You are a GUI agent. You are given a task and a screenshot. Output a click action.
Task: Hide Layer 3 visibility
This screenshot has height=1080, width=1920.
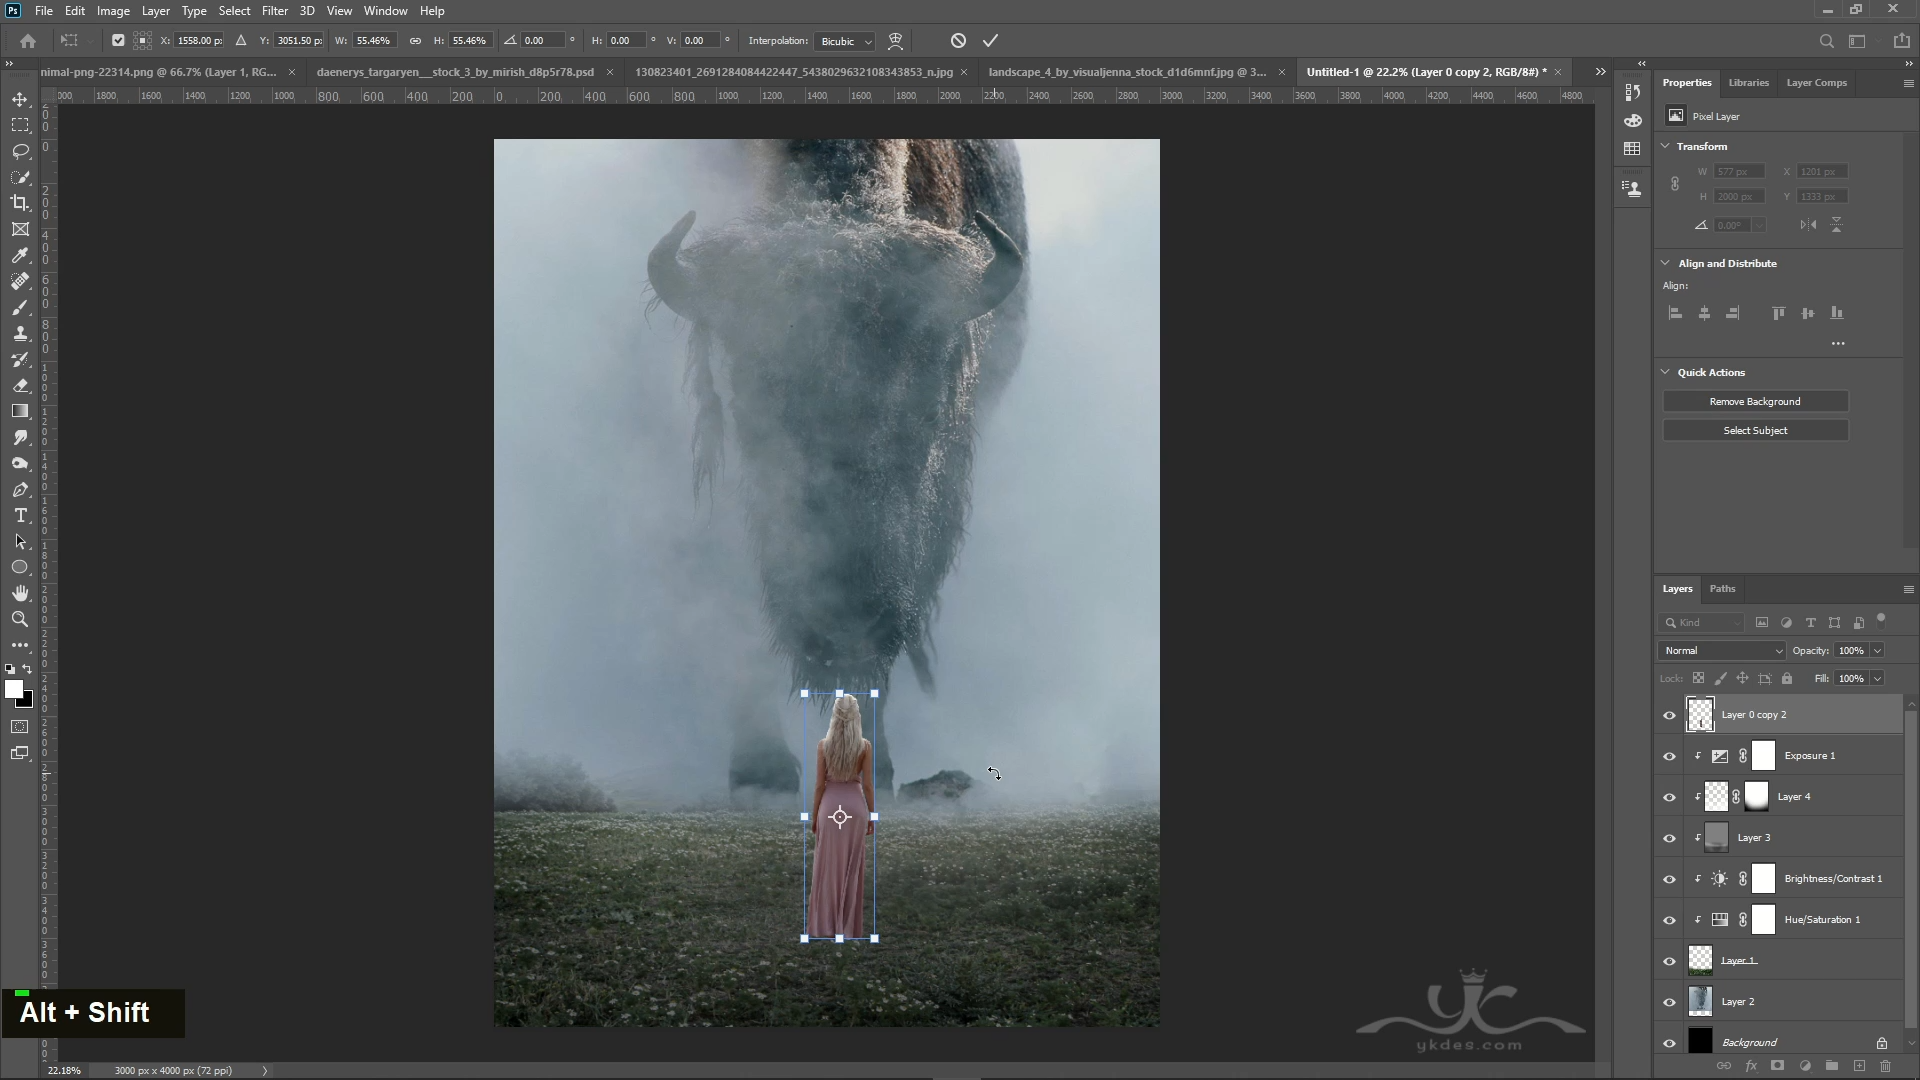point(1669,838)
